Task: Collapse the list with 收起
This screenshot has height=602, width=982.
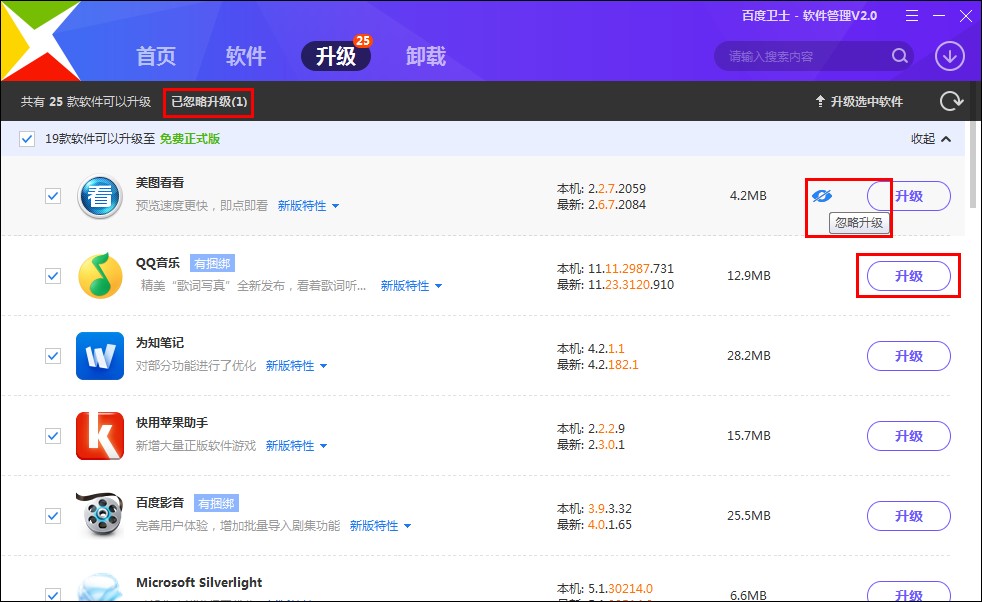Action: click(x=931, y=138)
